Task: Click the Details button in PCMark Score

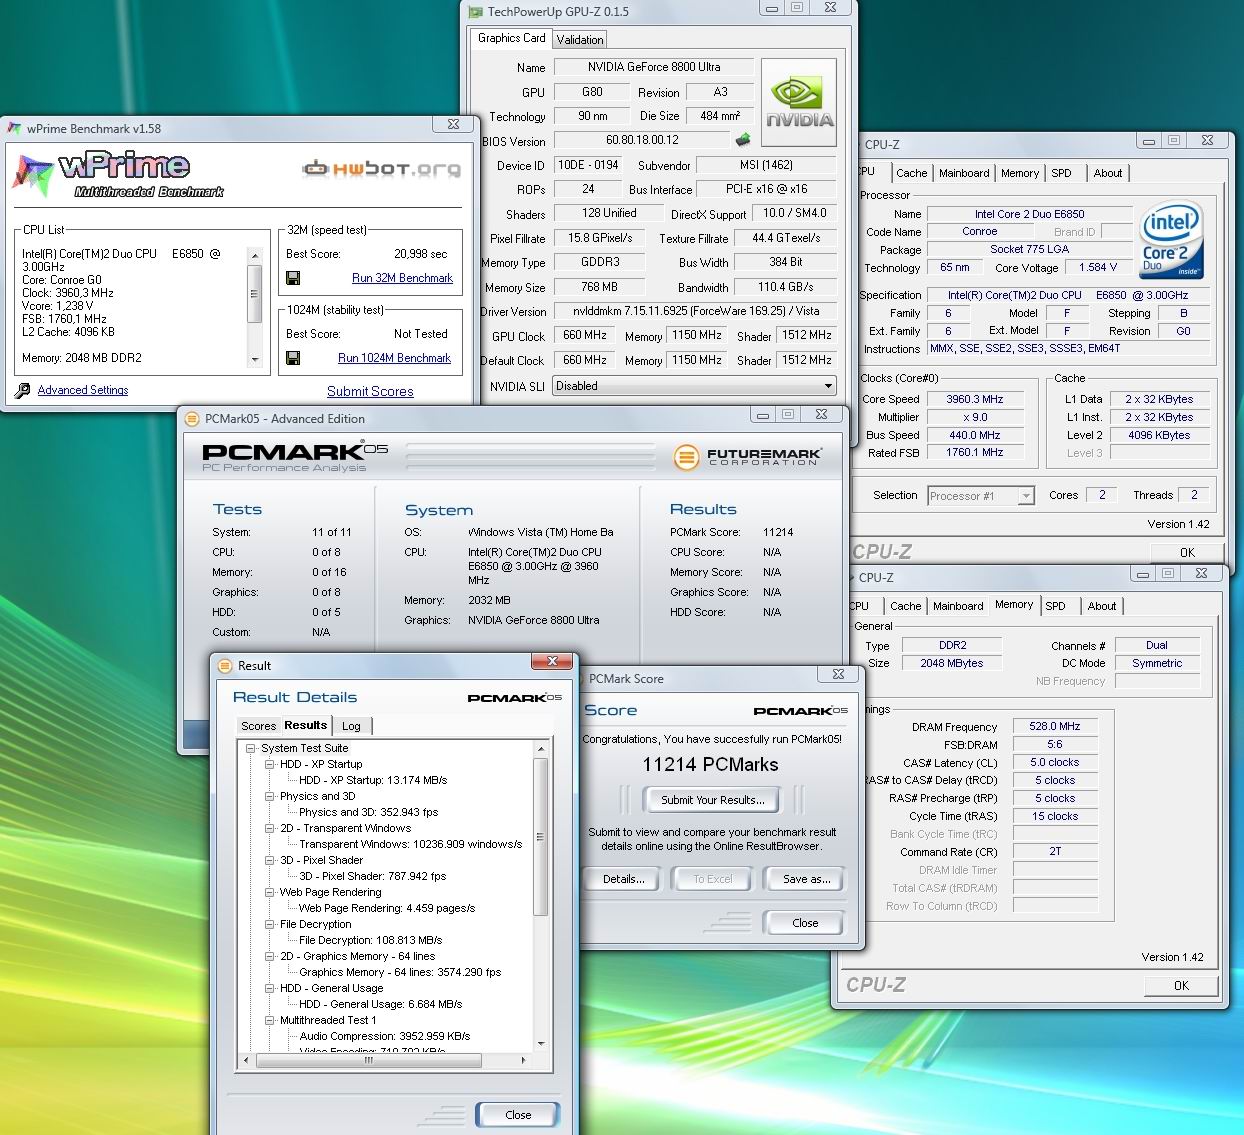Action: click(623, 879)
